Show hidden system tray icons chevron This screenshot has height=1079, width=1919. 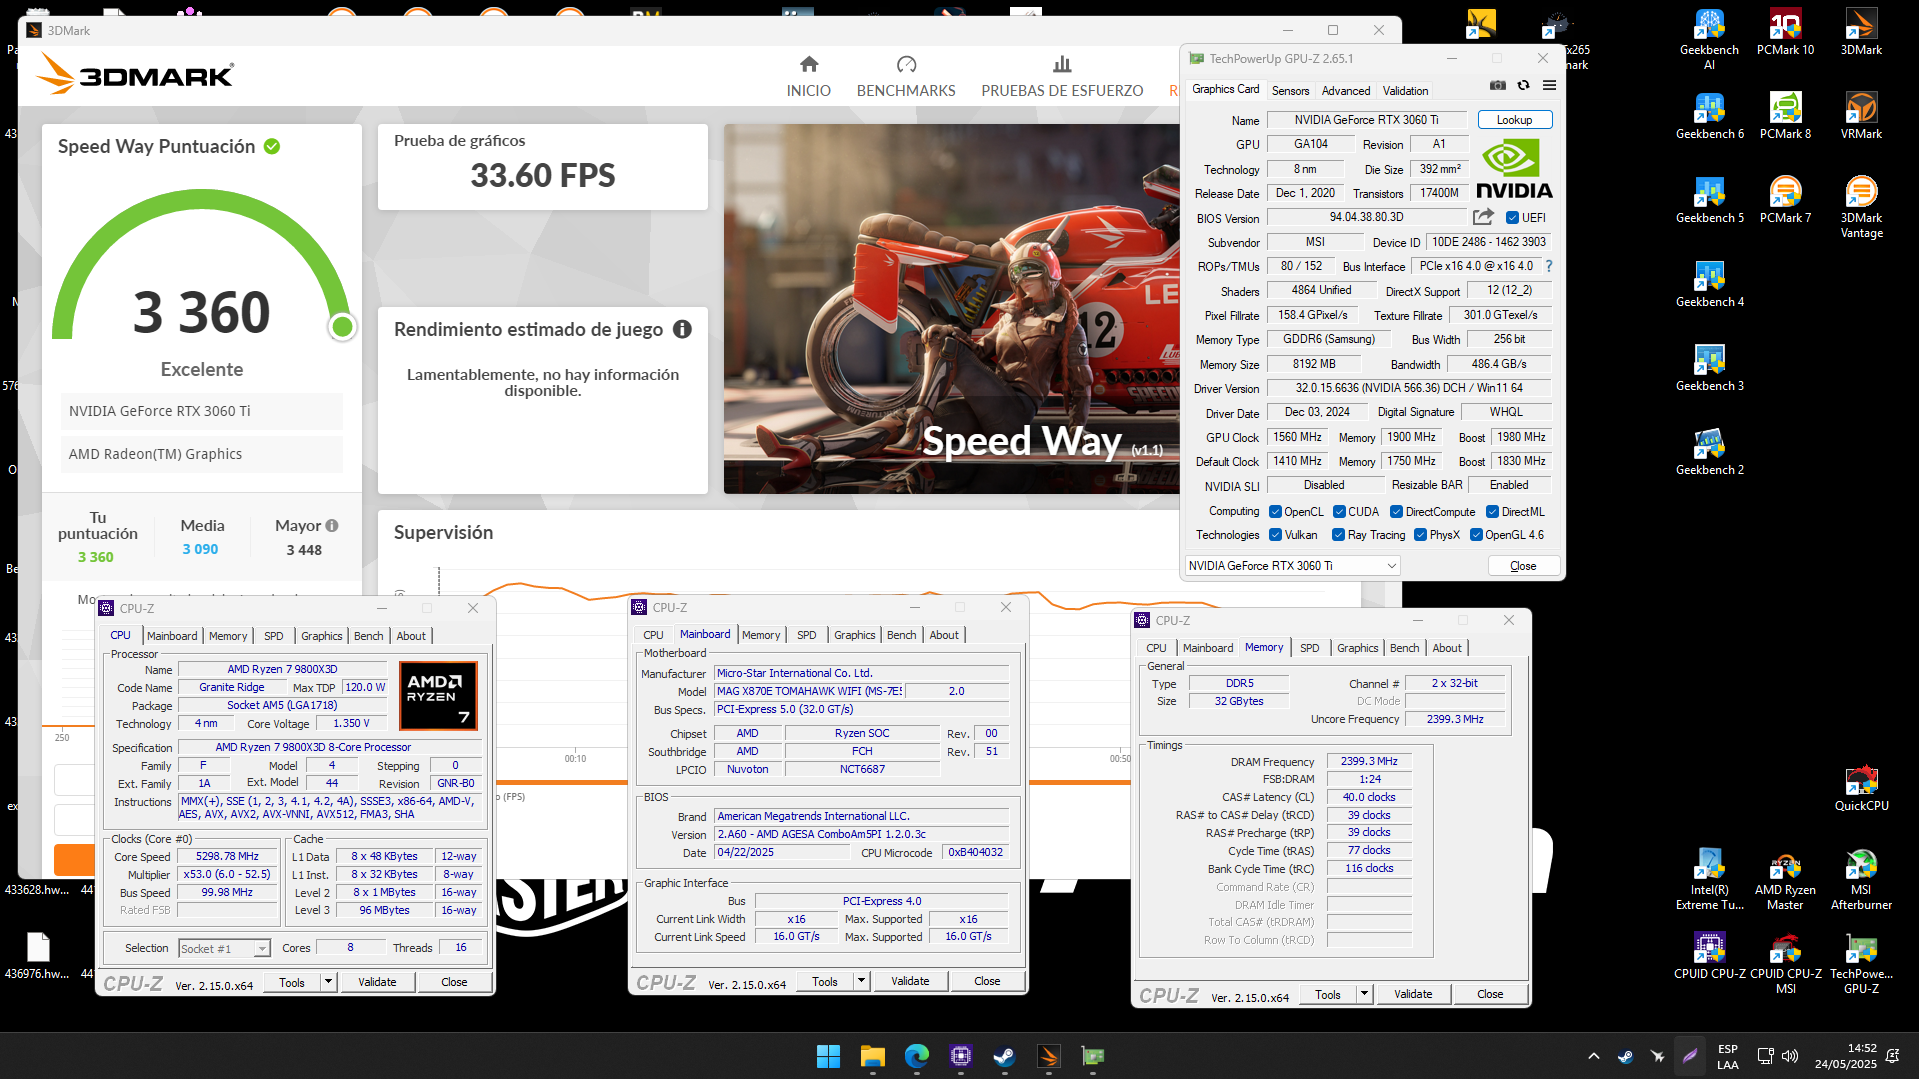pos(1594,1056)
